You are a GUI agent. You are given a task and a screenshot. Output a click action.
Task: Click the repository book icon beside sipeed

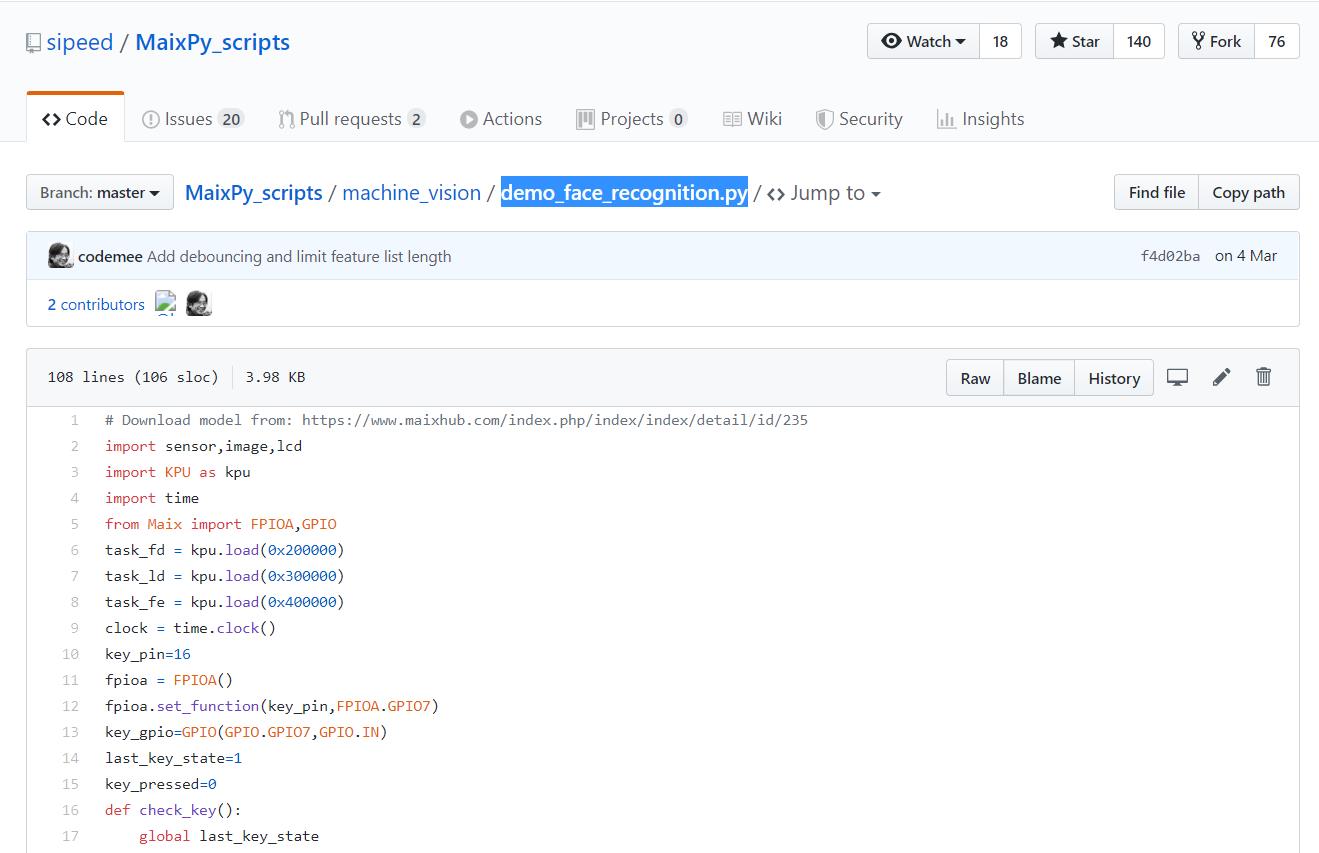pos(34,43)
